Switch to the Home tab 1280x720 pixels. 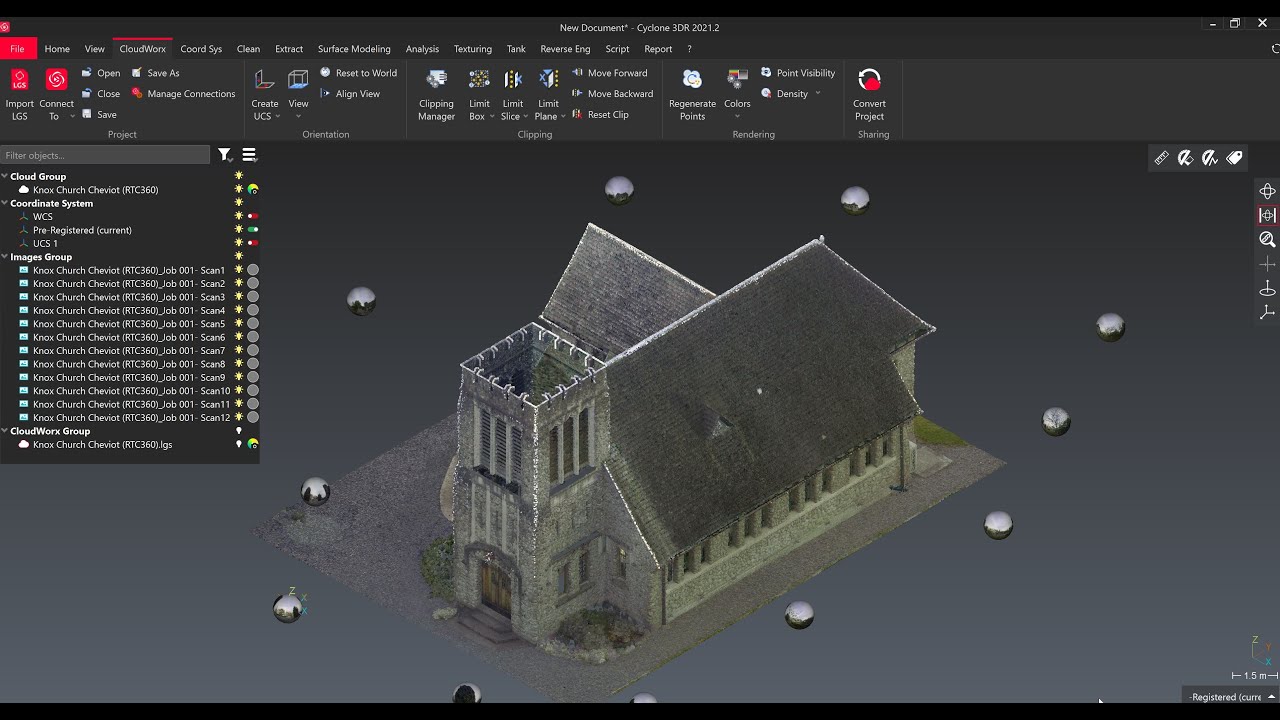click(57, 49)
